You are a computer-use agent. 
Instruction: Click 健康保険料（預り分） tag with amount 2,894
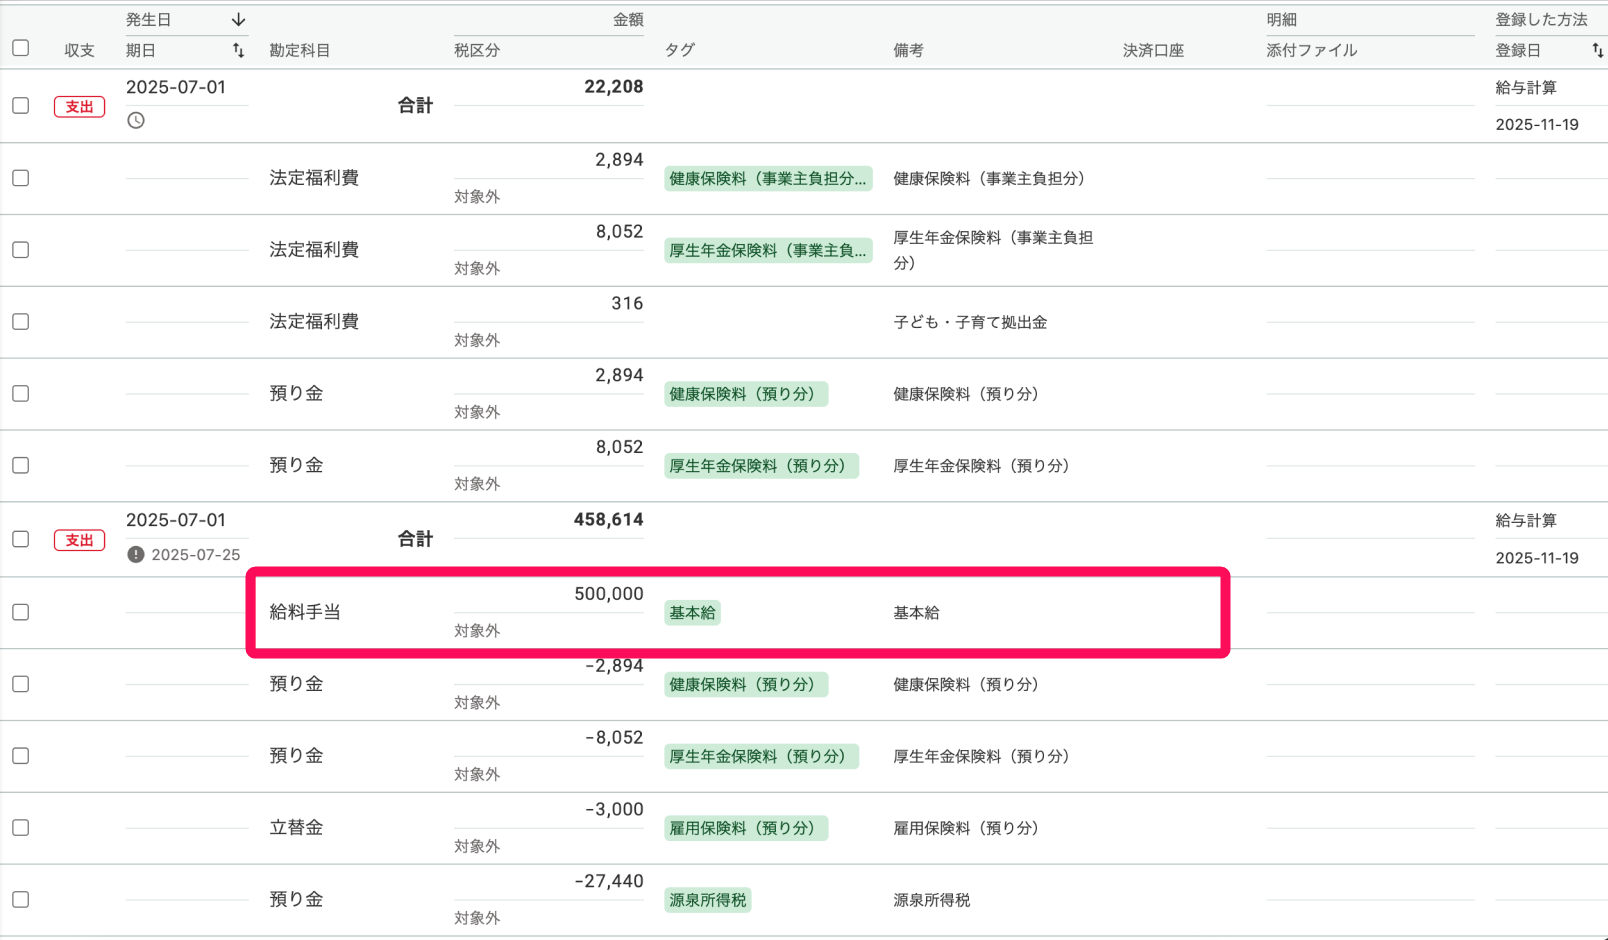click(x=746, y=394)
